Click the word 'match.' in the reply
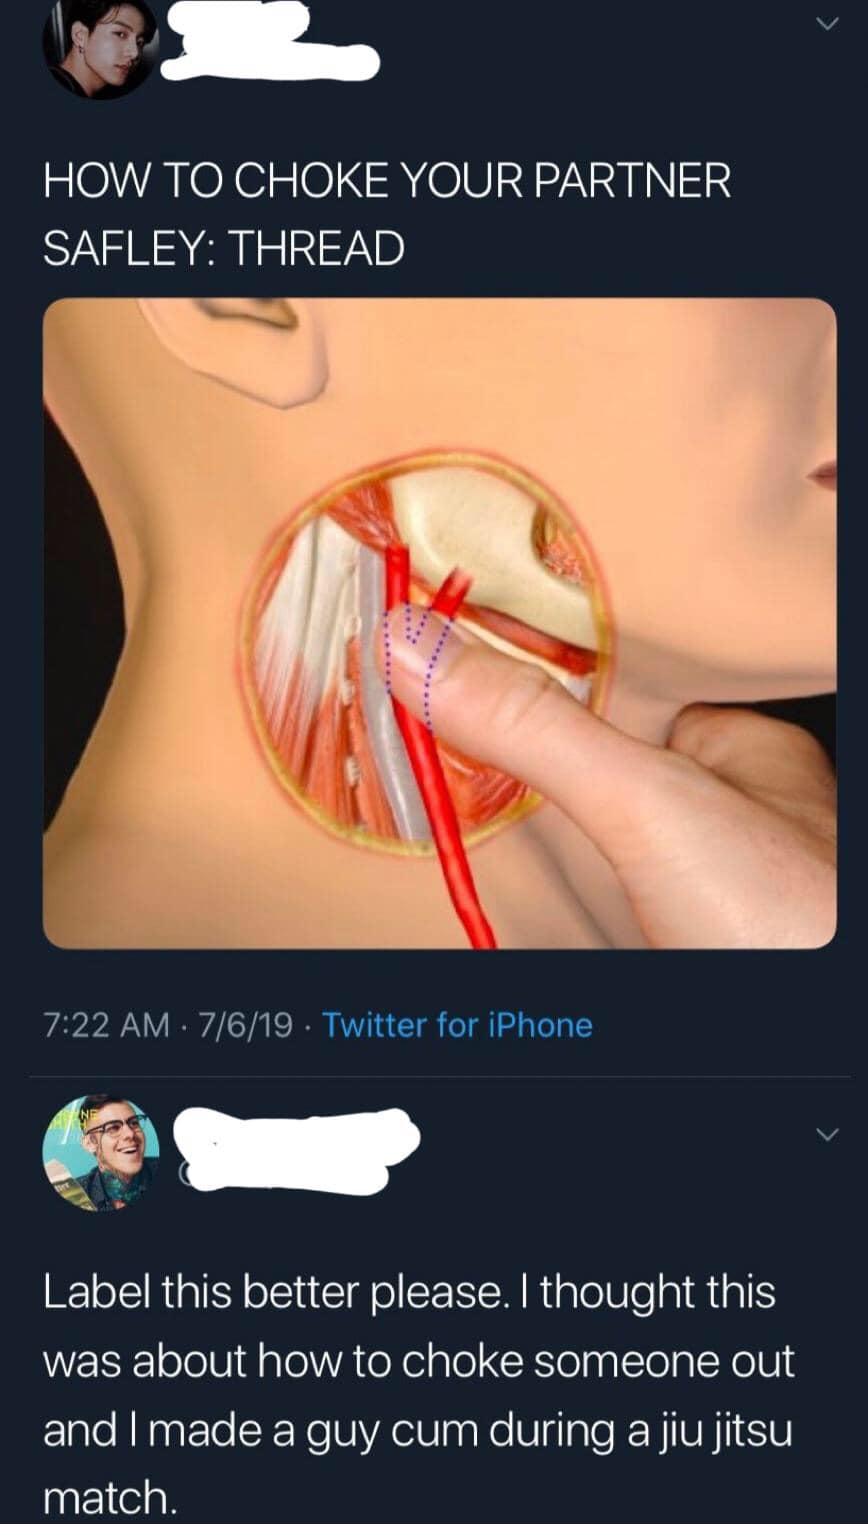 108,1496
